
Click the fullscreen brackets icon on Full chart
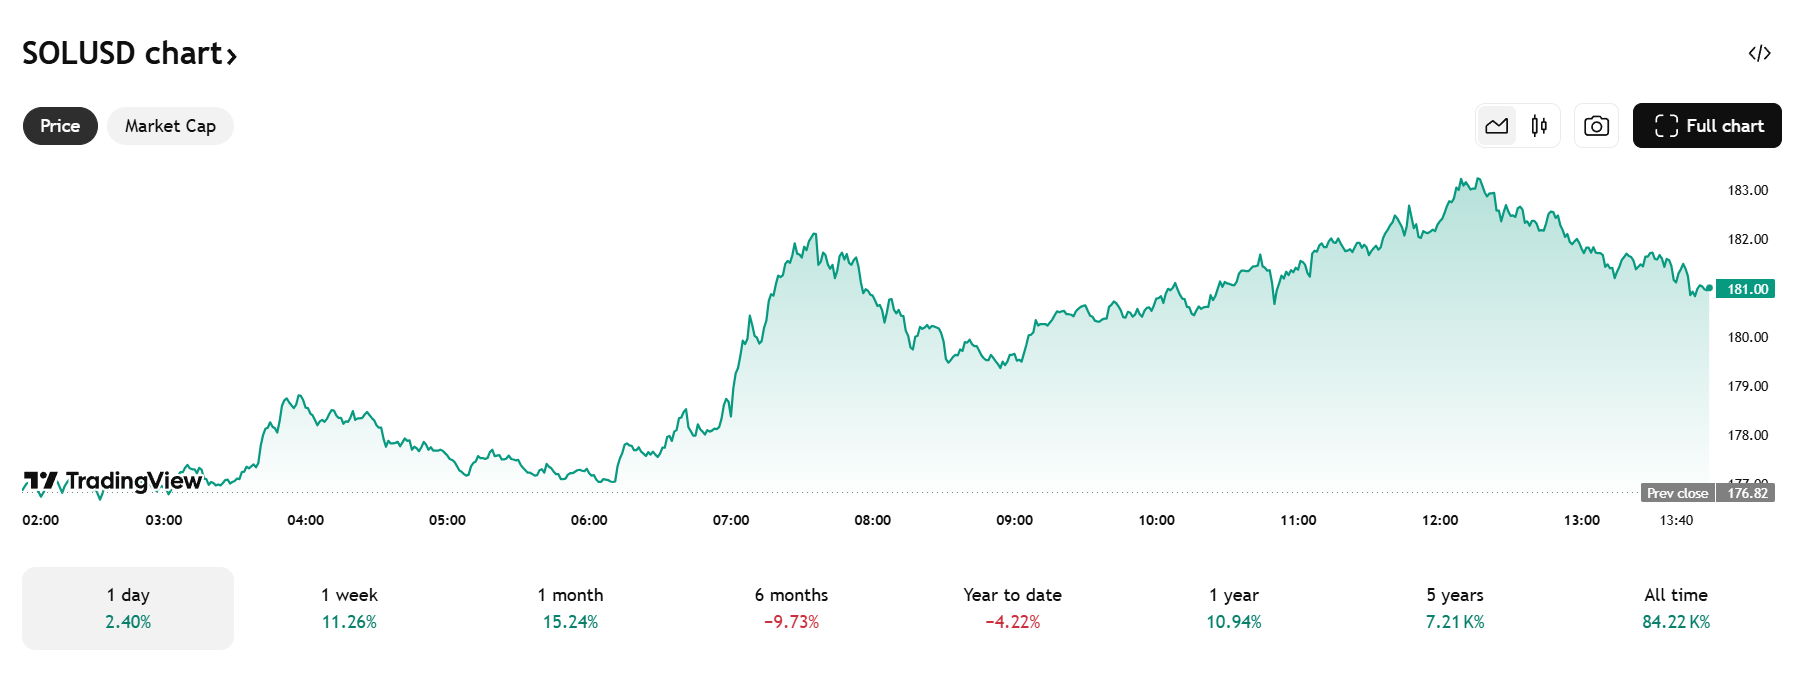1667,125
